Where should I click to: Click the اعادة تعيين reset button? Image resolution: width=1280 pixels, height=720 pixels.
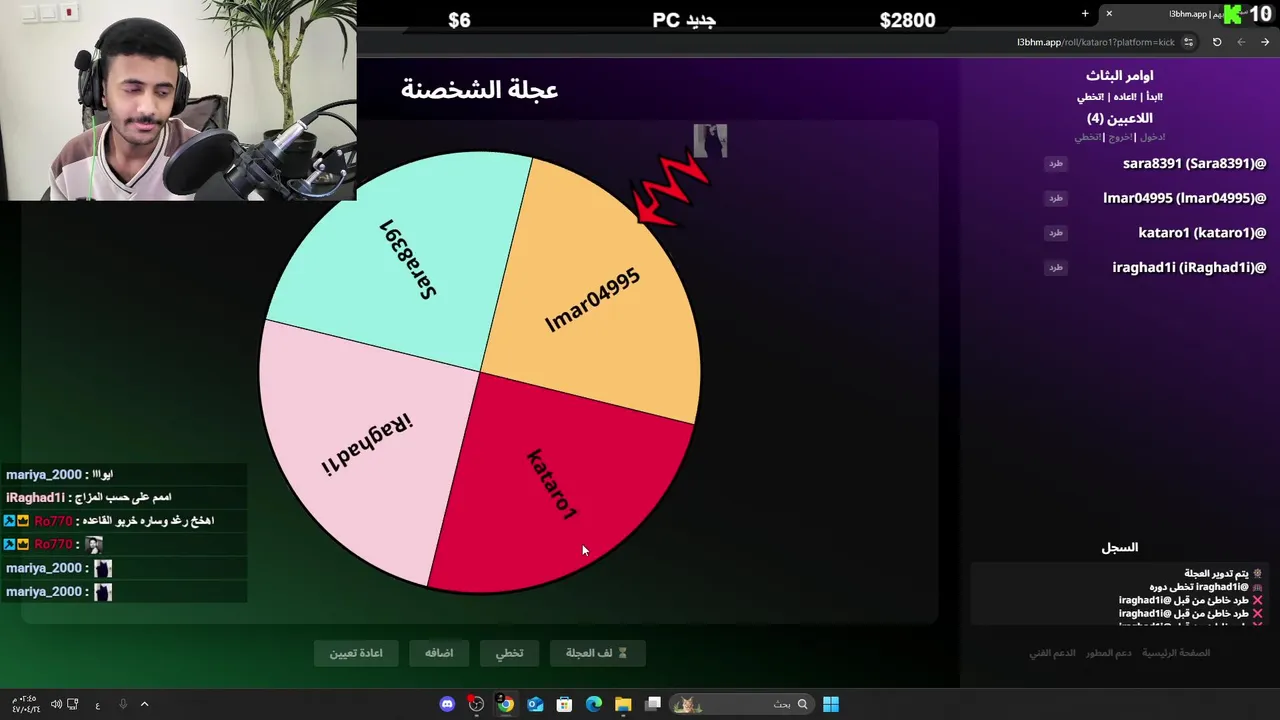click(x=356, y=653)
